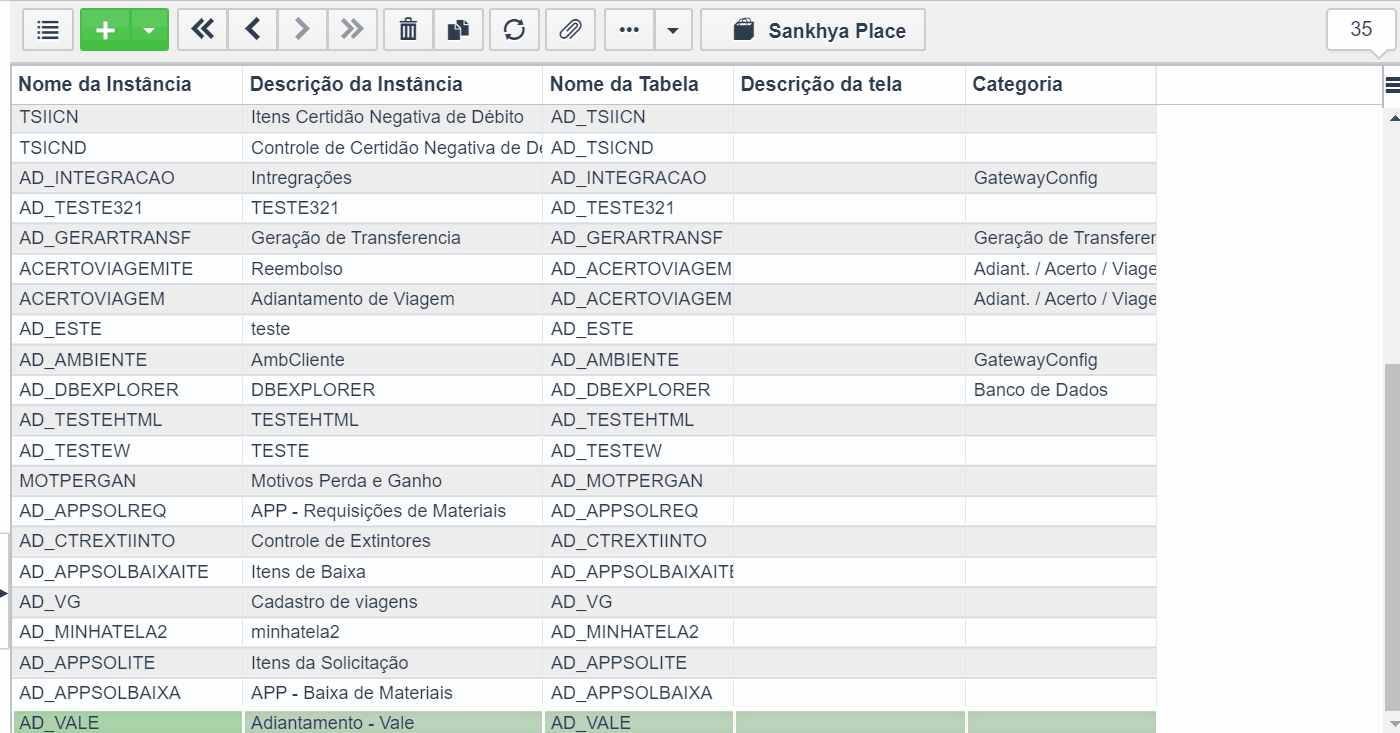1400x733 pixels.
Task: Sort by Nome da Instância column header
Action: (127, 85)
